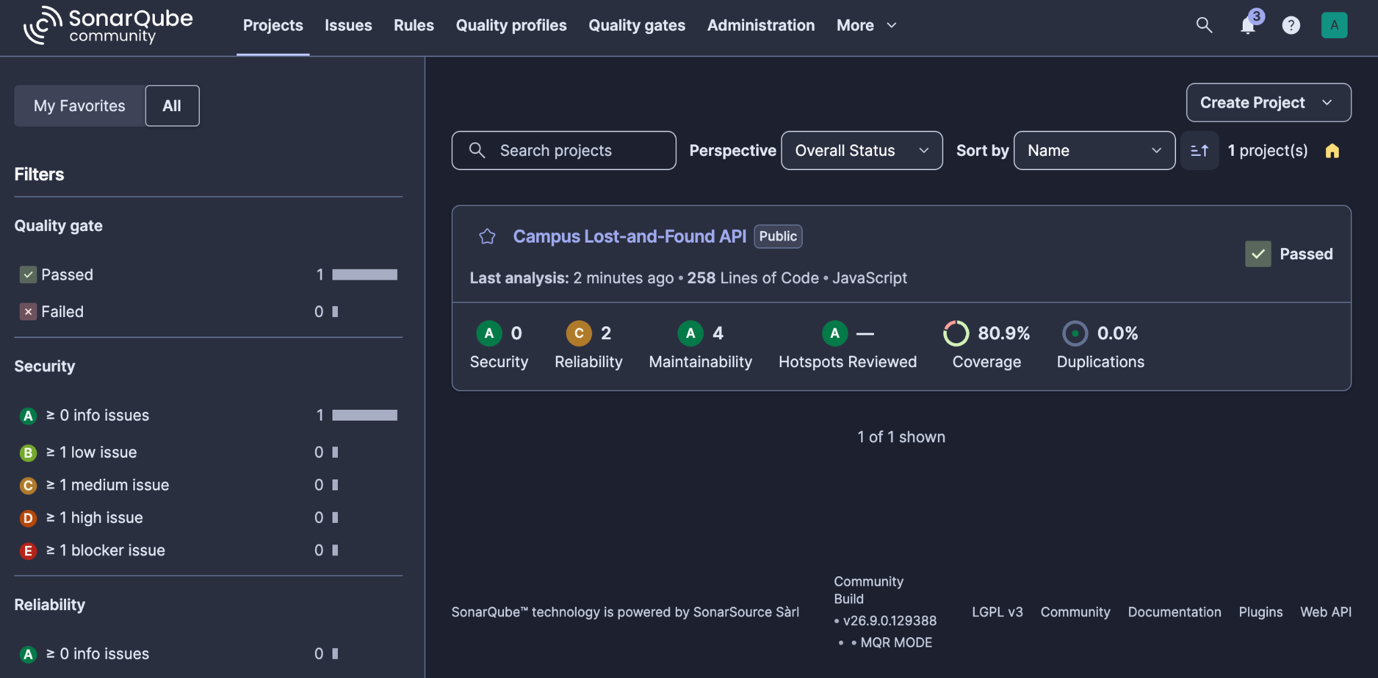The image size is (1378, 678).
Task: Filter Security by A rating info issues
Action: click(208, 415)
